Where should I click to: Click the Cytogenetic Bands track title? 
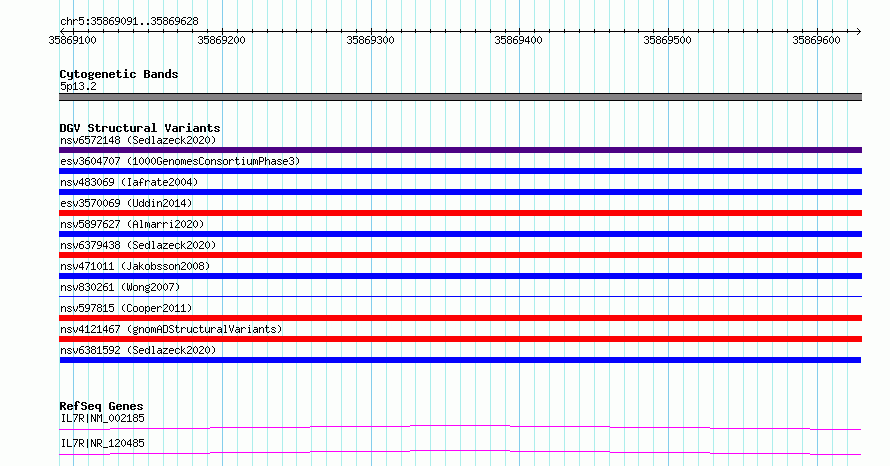[x=119, y=74]
